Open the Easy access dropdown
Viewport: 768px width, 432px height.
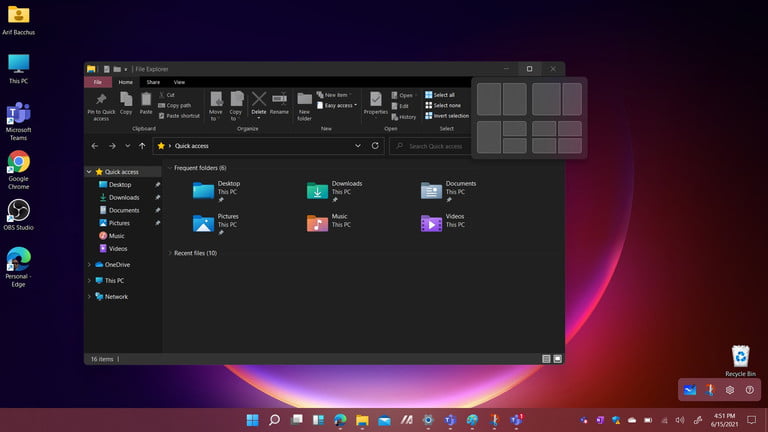(340, 105)
